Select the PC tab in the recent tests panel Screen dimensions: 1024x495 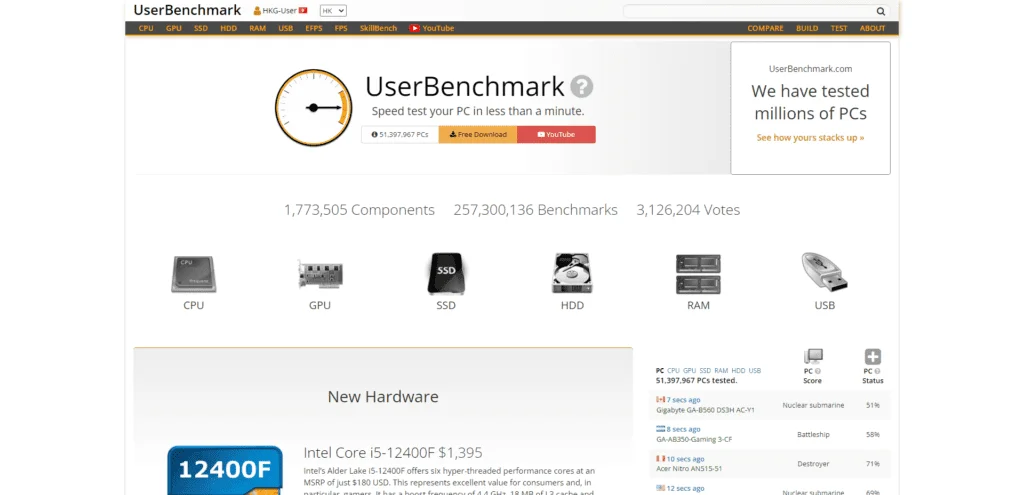point(660,370)
